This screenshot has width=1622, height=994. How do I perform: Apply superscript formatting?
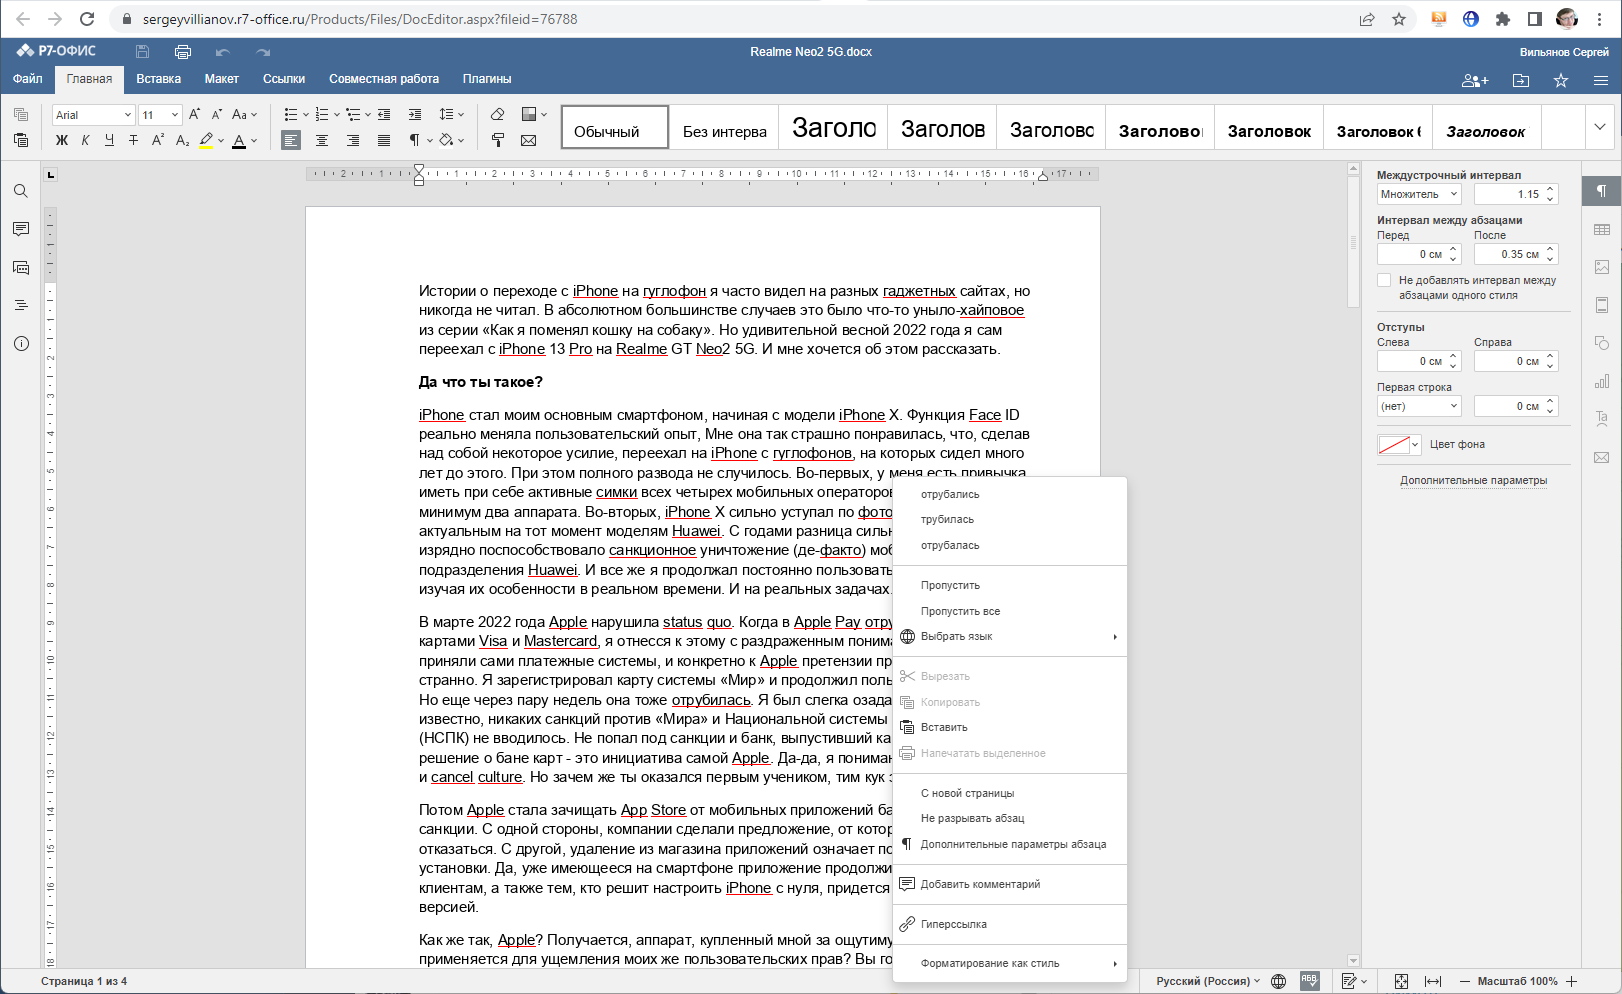pyautogui.click(x=158, y=141)
